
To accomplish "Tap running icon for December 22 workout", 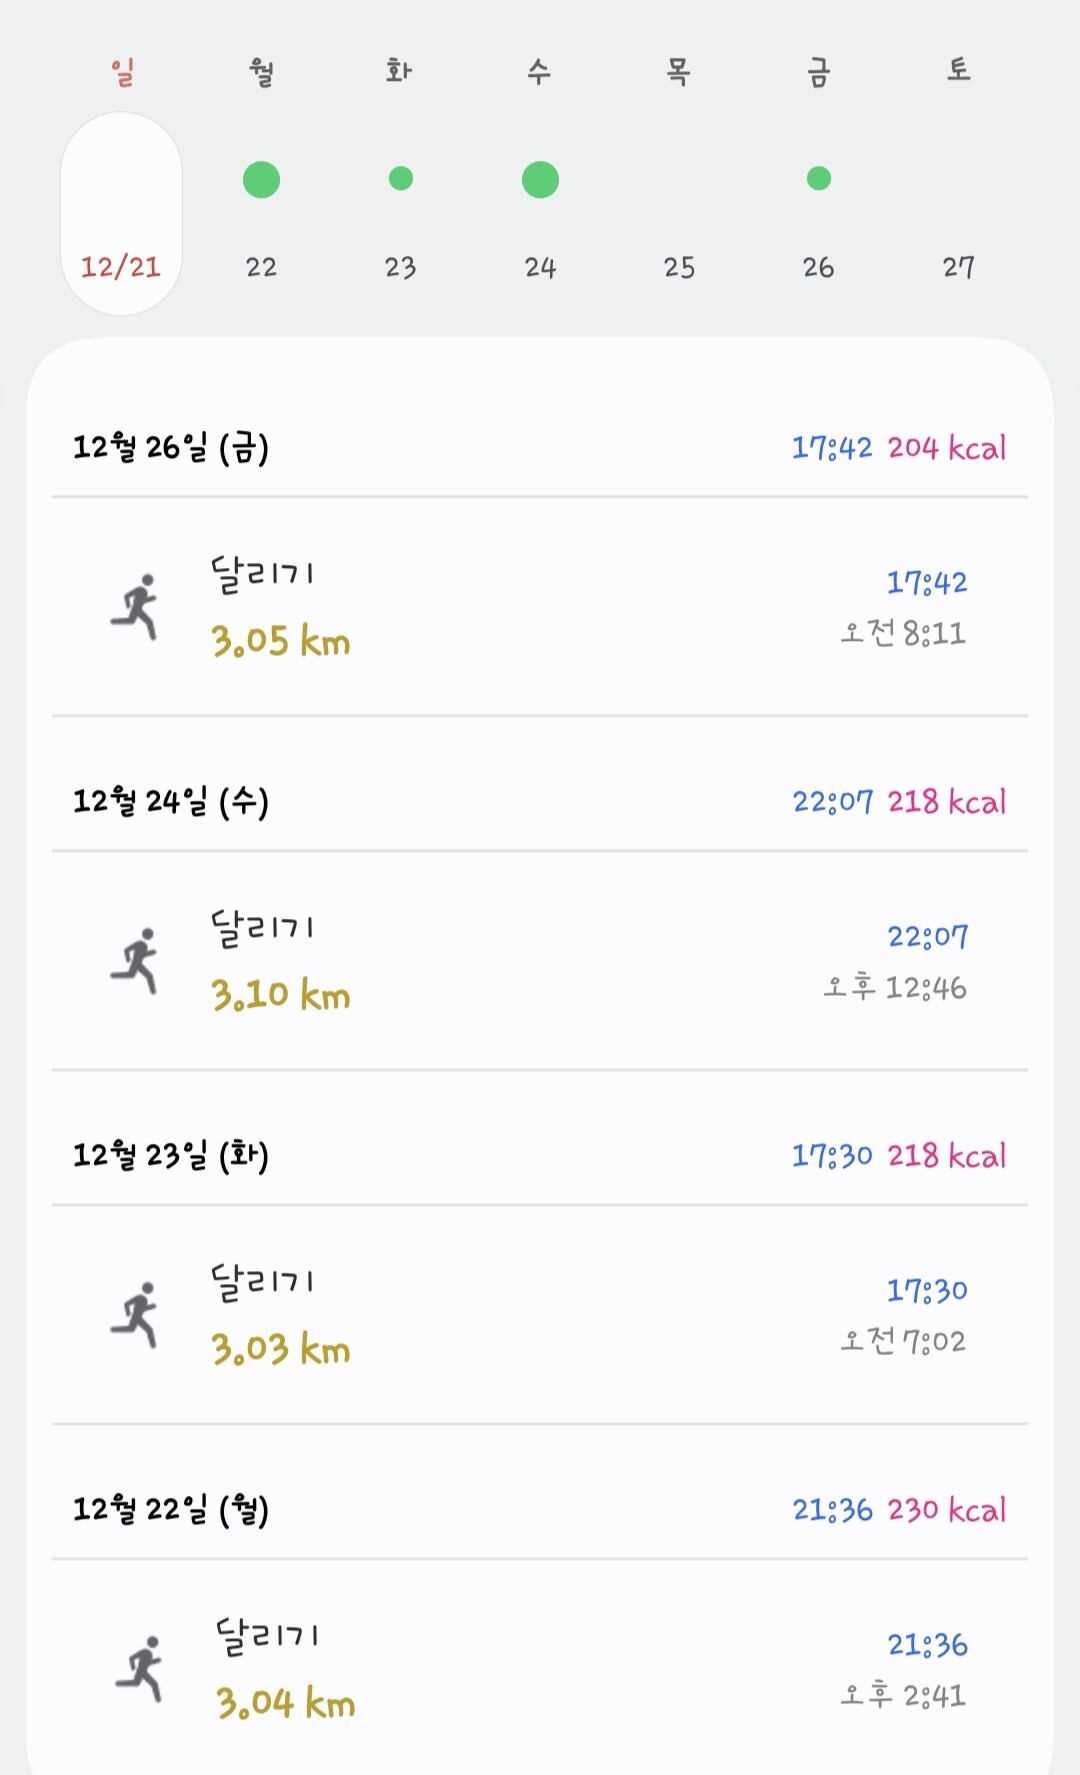I will pyautogui.click(x=140, y=1668).
